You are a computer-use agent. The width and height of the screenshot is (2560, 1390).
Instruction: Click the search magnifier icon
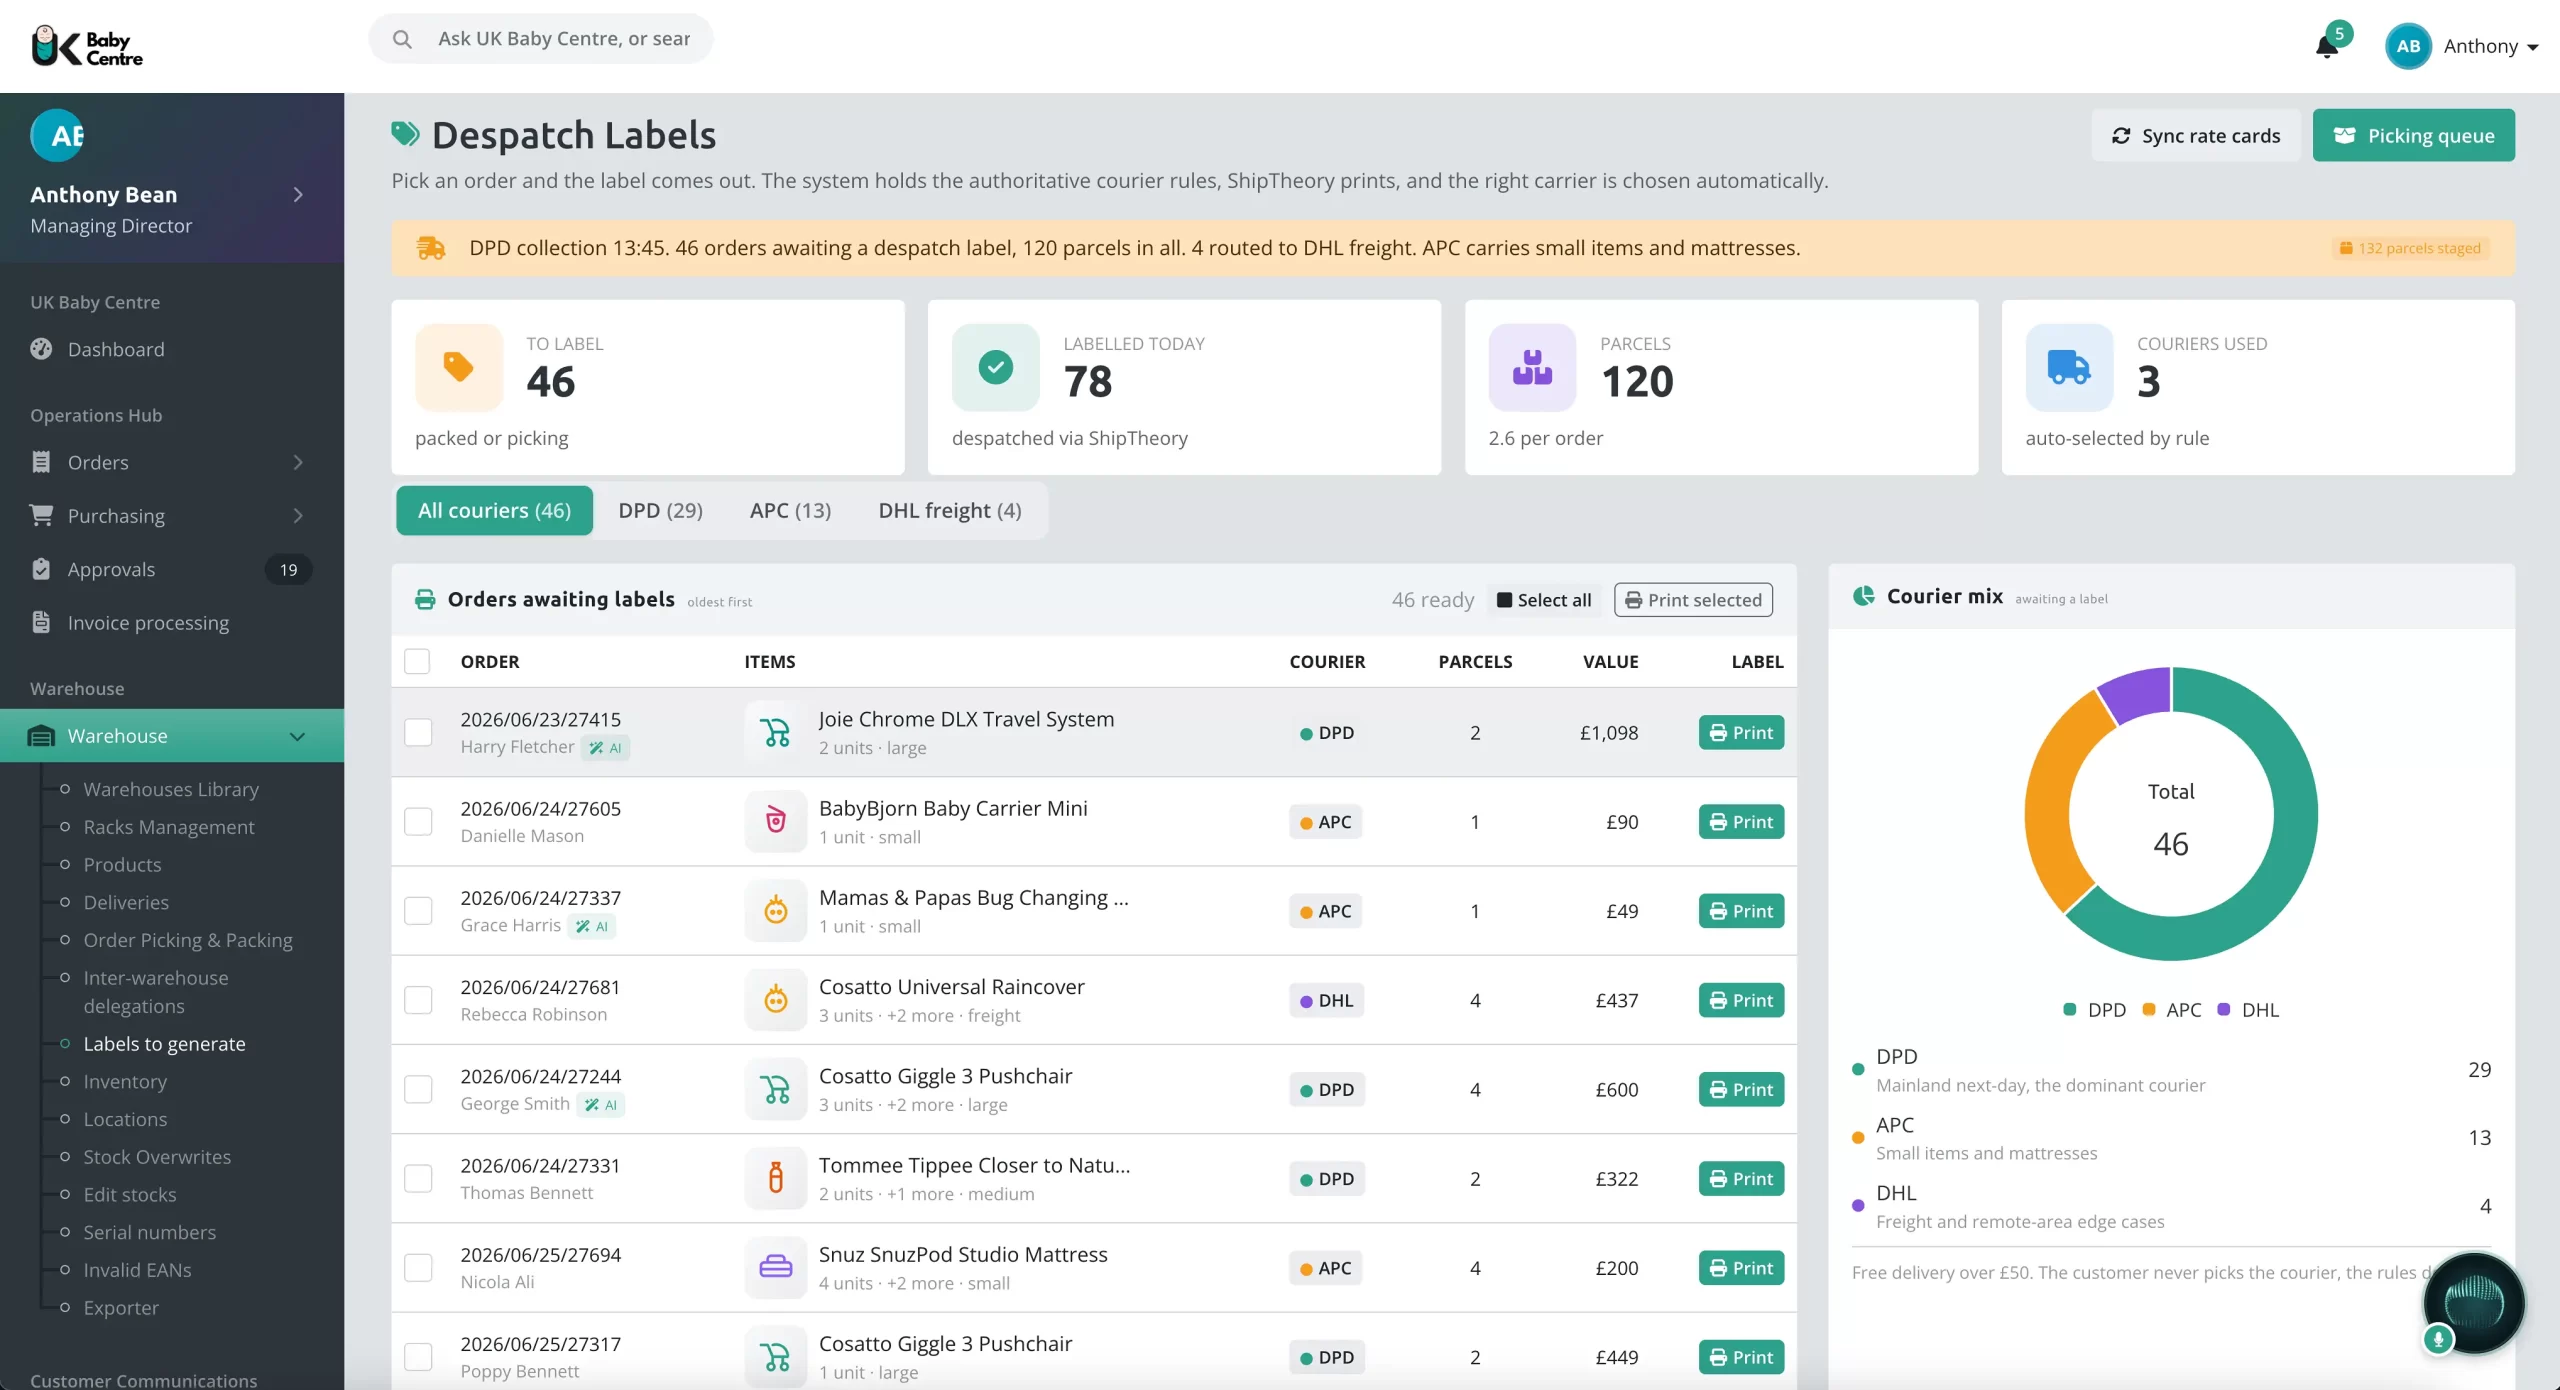coord(402,39)
